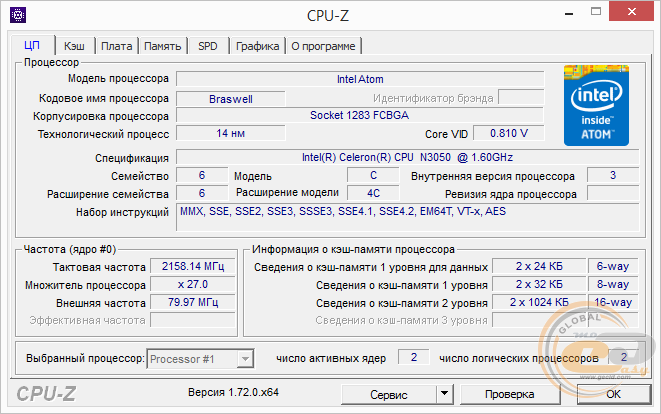Click the logical processors count value
The image size is (661, 414).
624,357
